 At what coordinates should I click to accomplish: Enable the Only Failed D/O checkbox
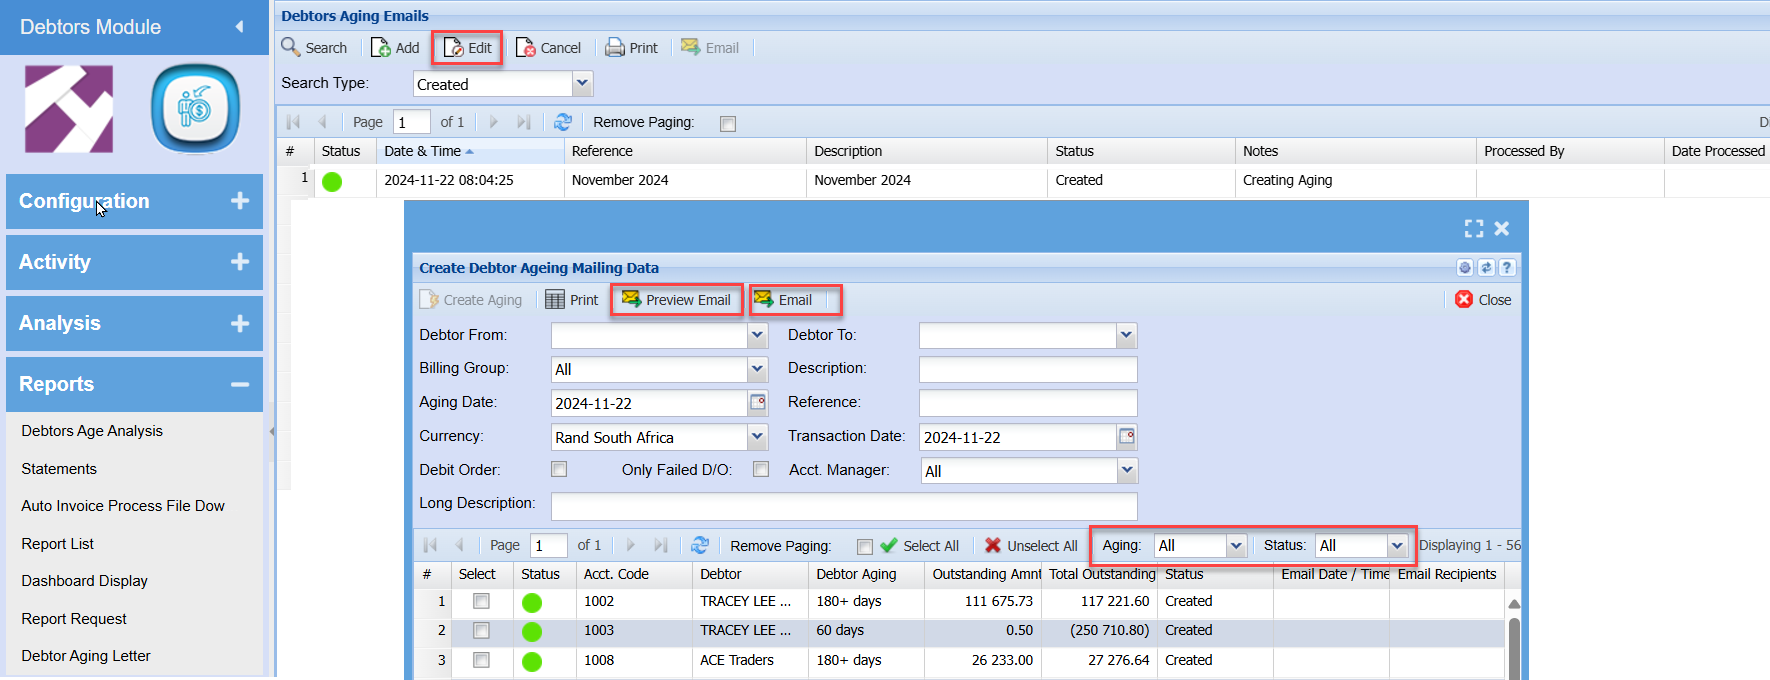point(761,469)
